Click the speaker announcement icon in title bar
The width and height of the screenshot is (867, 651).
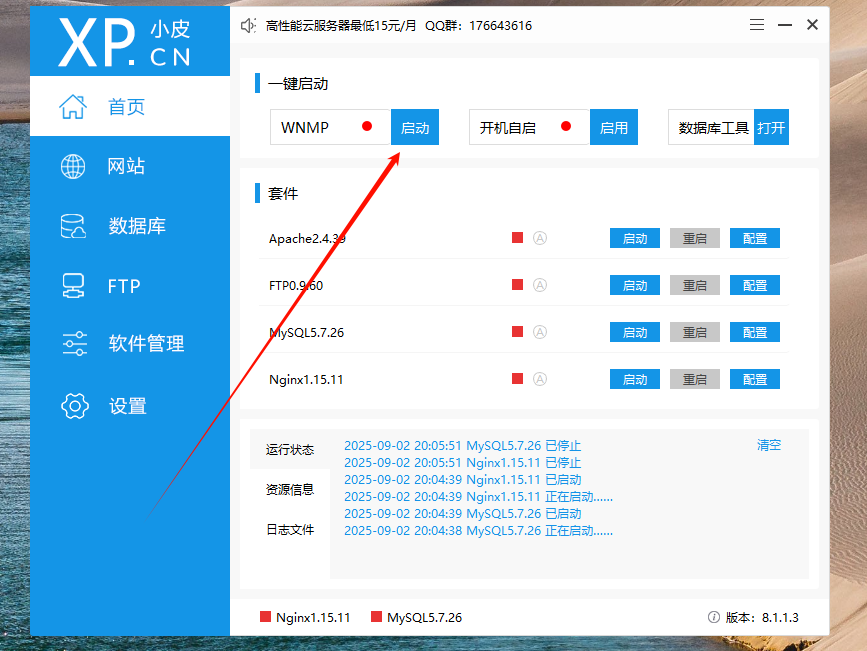[249, 25]
